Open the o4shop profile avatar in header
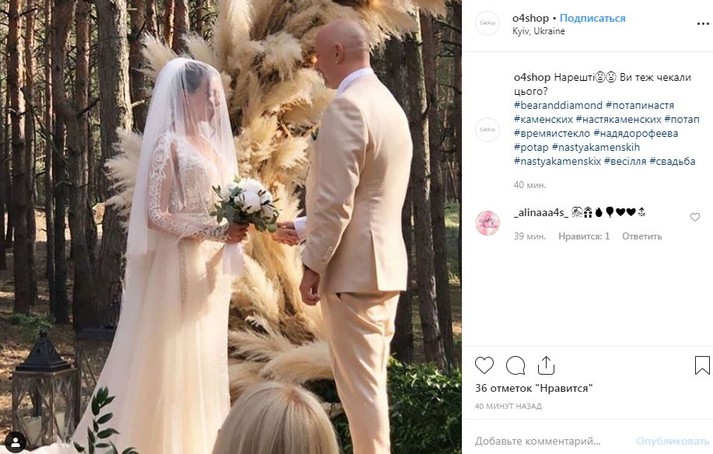713x454 pixels. 487,23
